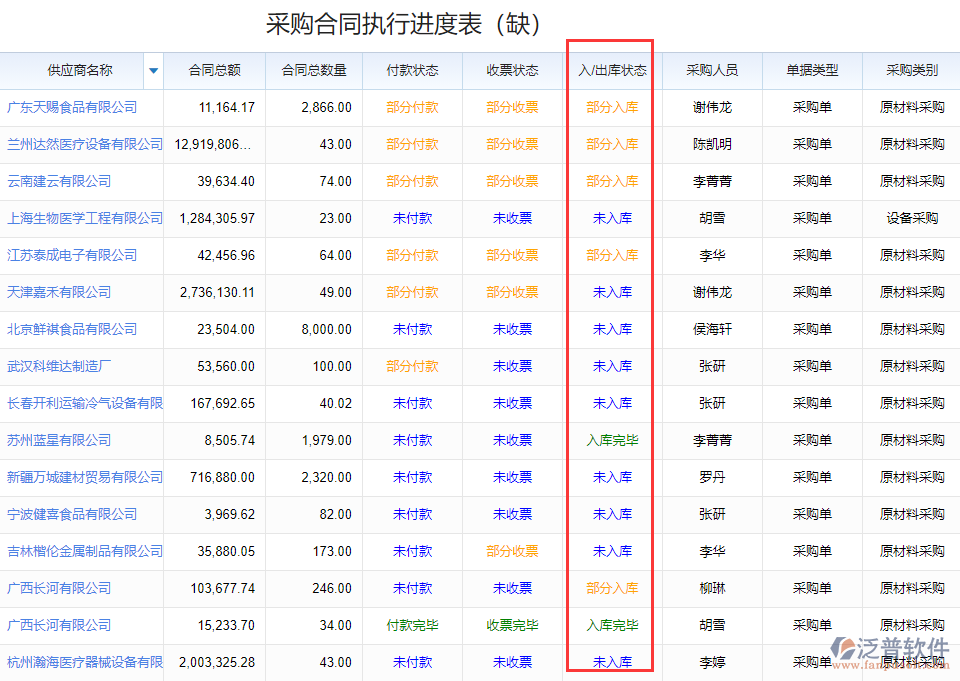Select the 付款状态 column header
The image size is (960, 681).
pyautogui.click(x=412, y=71)
